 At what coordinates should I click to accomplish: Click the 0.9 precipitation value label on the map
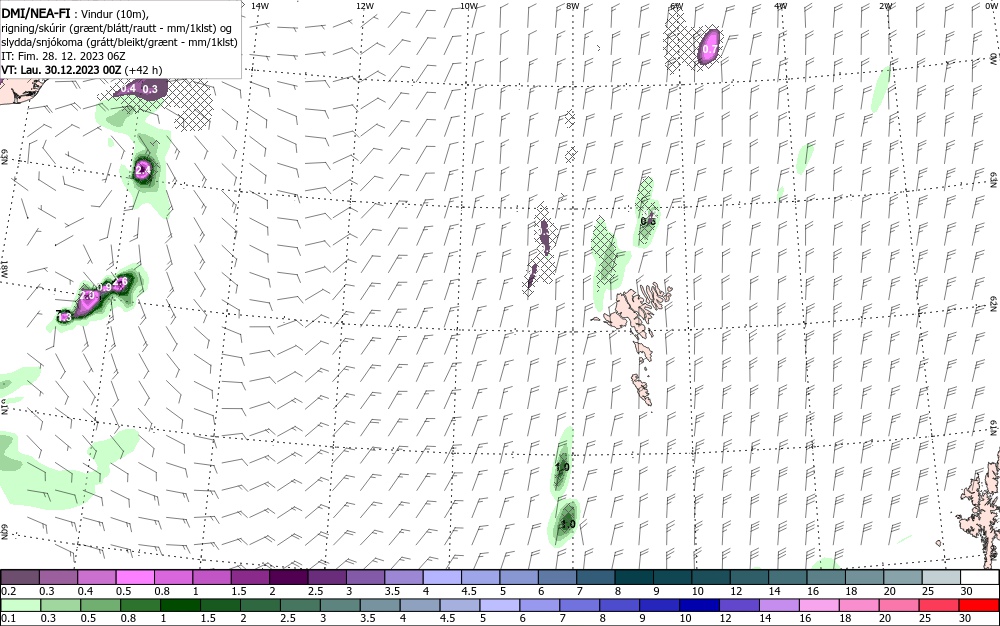tap(105, 288)
